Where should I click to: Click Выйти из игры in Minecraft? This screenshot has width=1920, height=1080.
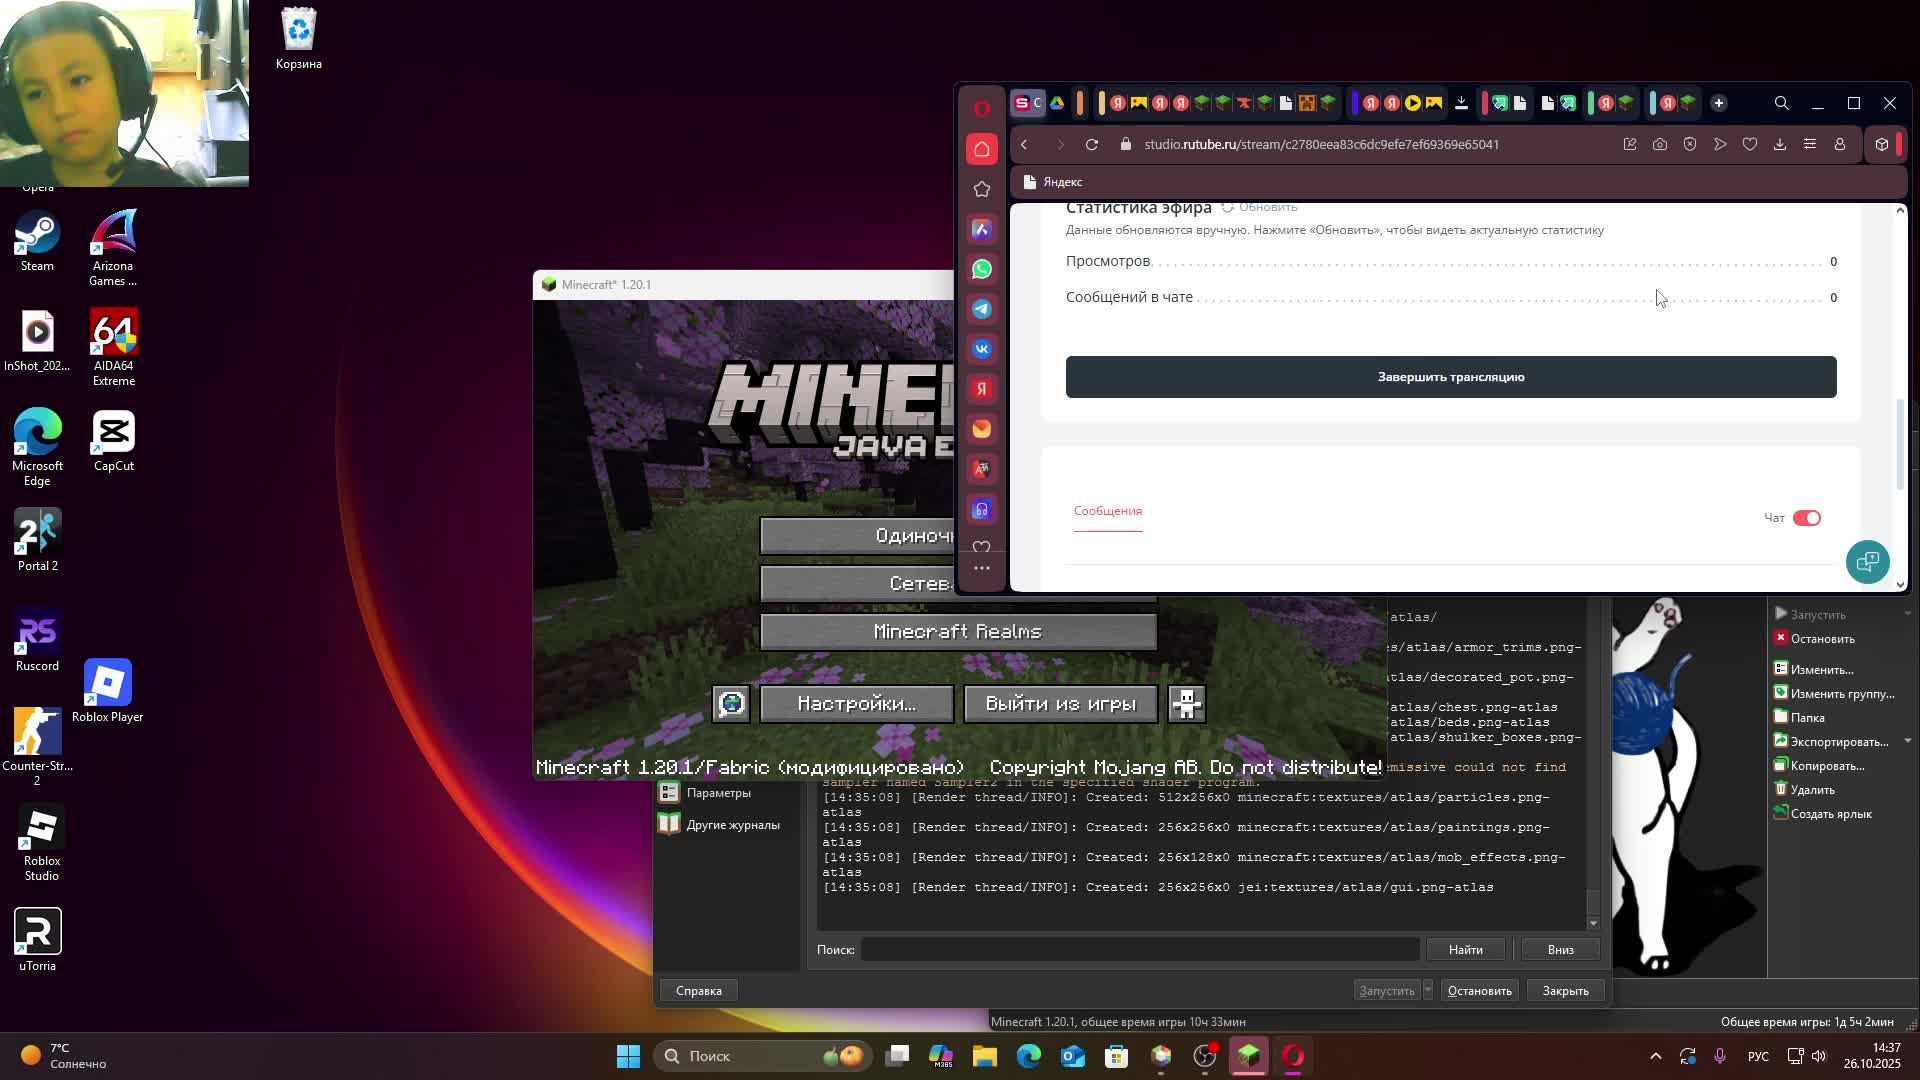1060,704
